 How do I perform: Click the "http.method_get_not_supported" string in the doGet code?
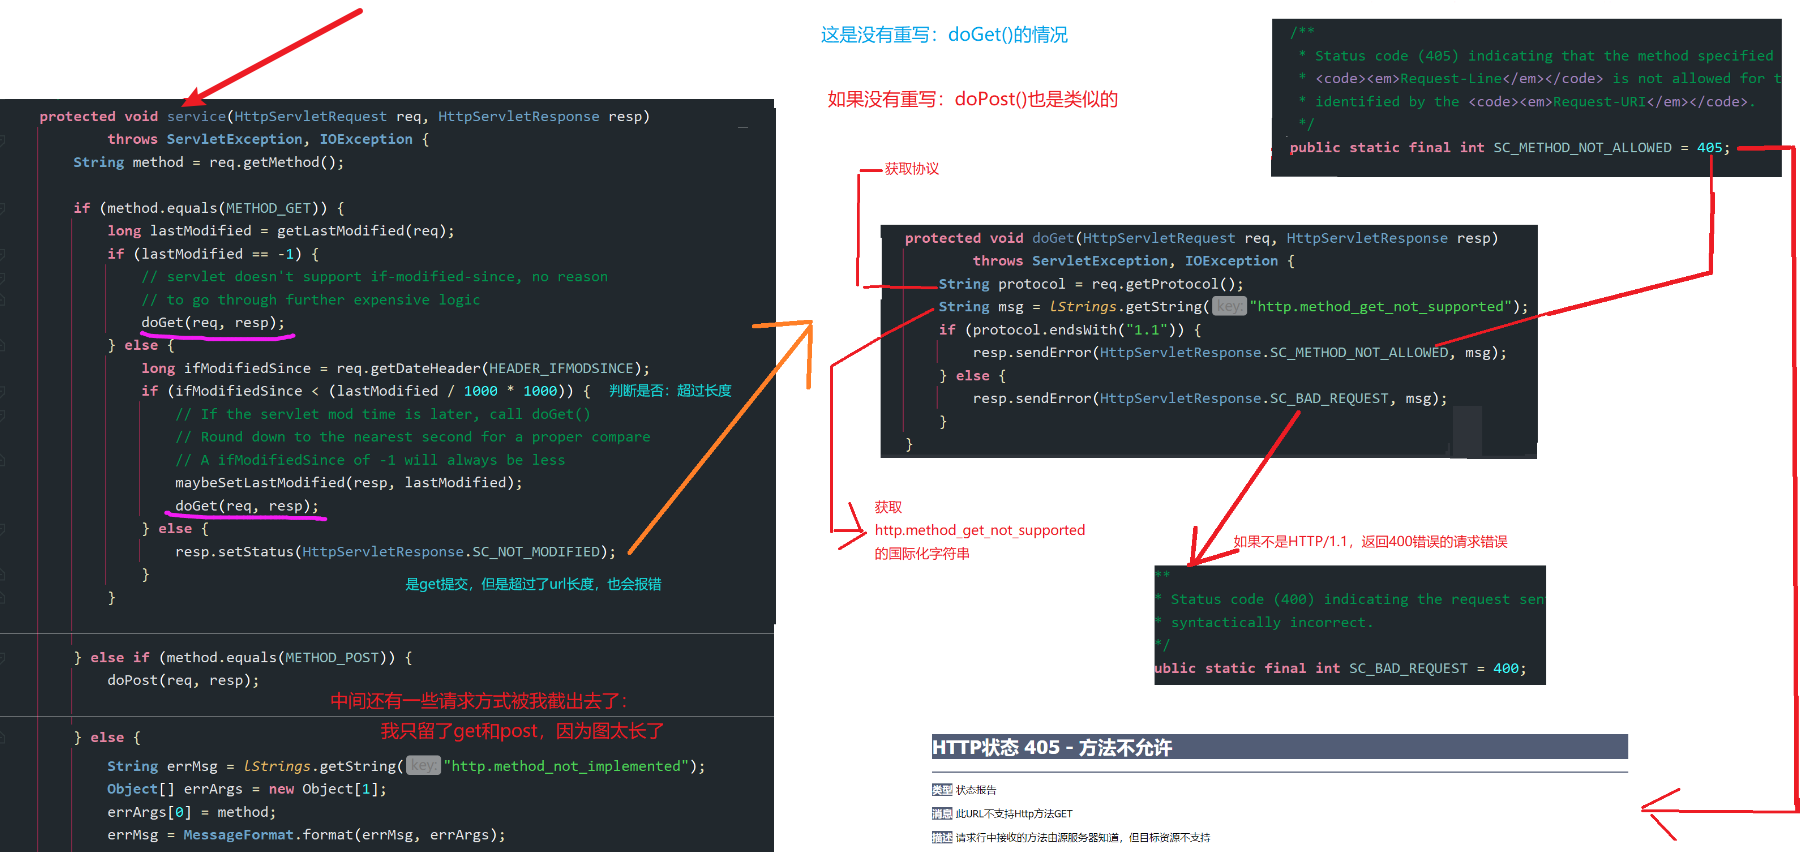point(1380,307)
